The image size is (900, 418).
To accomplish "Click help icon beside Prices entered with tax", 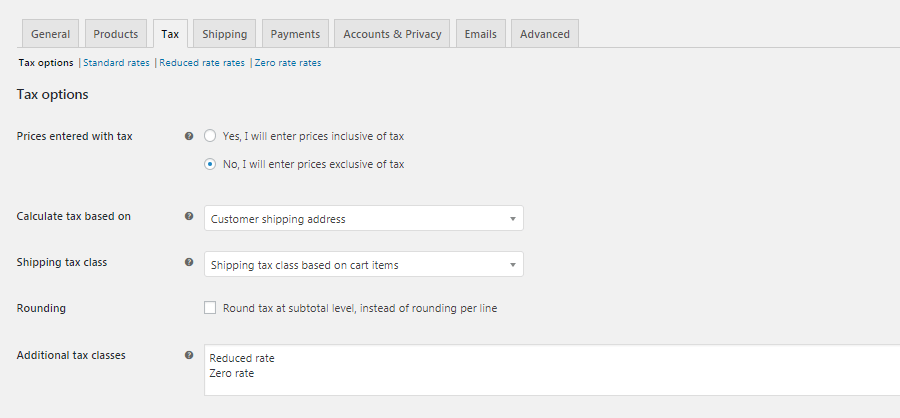I will pos(189,136).
